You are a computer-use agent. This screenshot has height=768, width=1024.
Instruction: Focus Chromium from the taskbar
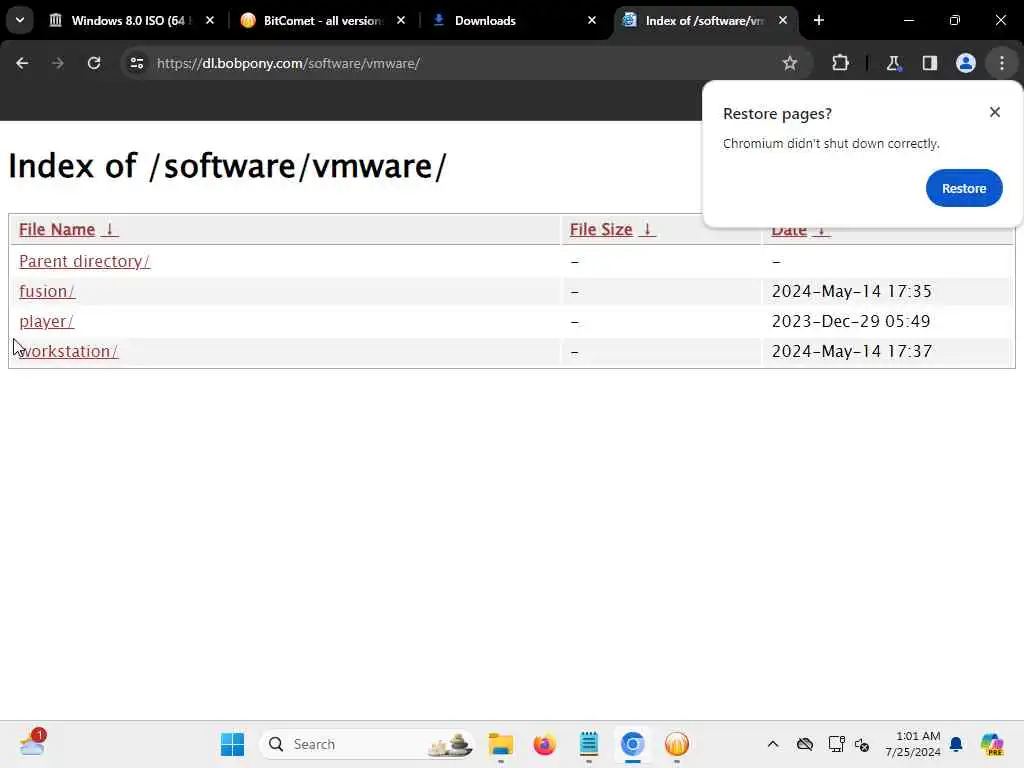point(632,744)
